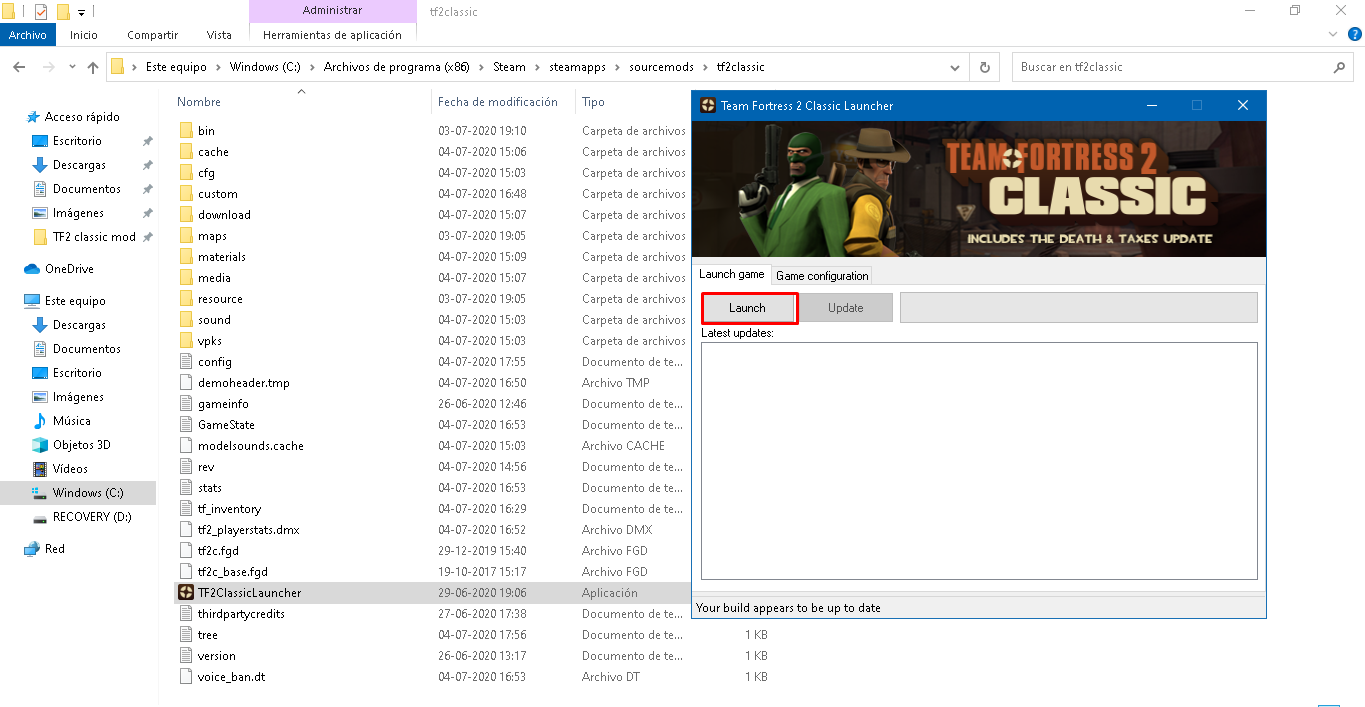Sort by the Tipo column header
The image size is (1365, 707).
click(594, 102)
